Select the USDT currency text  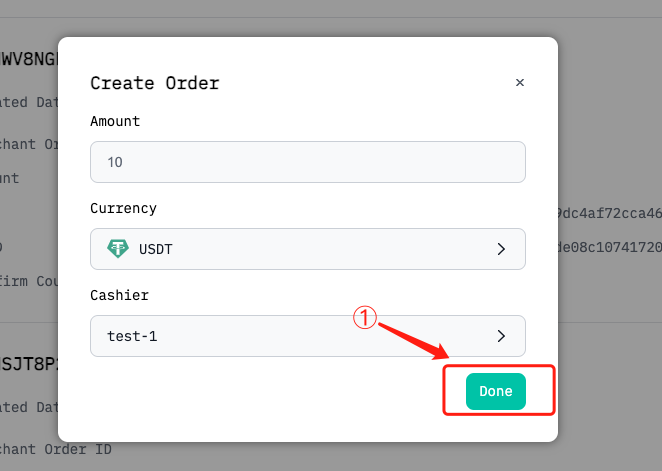[156, 248]
